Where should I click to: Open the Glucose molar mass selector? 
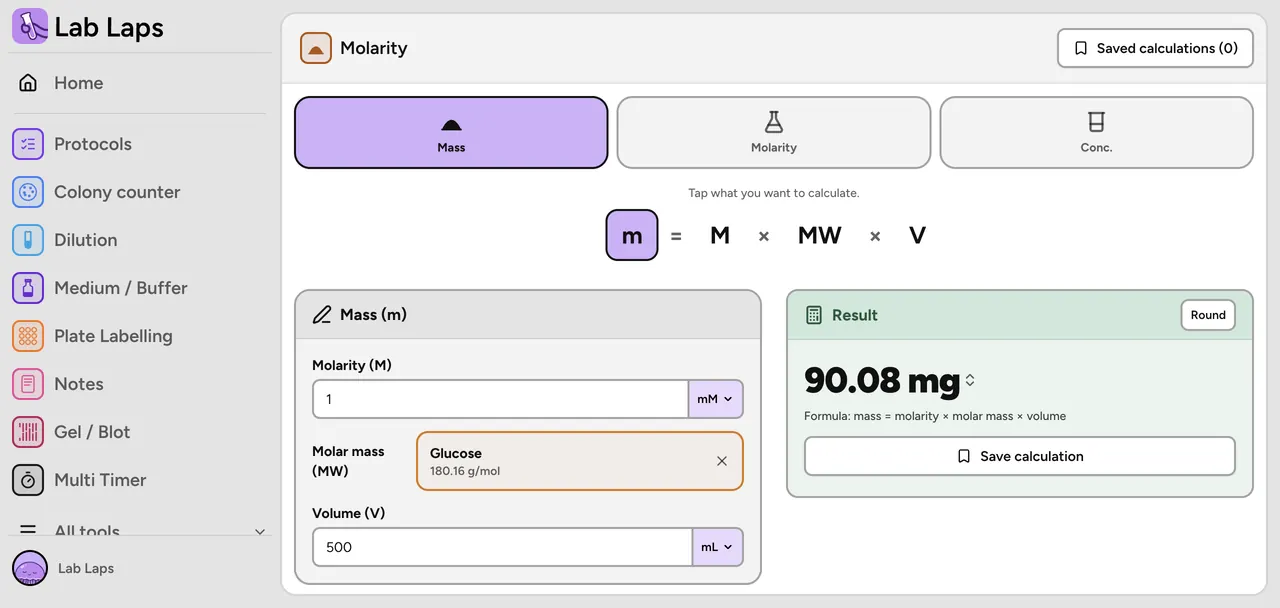580,461
